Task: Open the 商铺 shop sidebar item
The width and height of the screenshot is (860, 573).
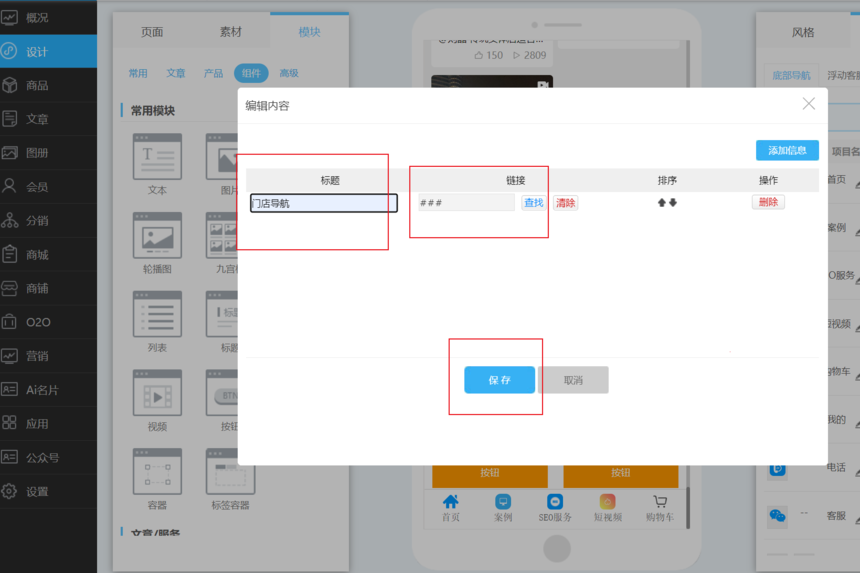Action: 48,288
